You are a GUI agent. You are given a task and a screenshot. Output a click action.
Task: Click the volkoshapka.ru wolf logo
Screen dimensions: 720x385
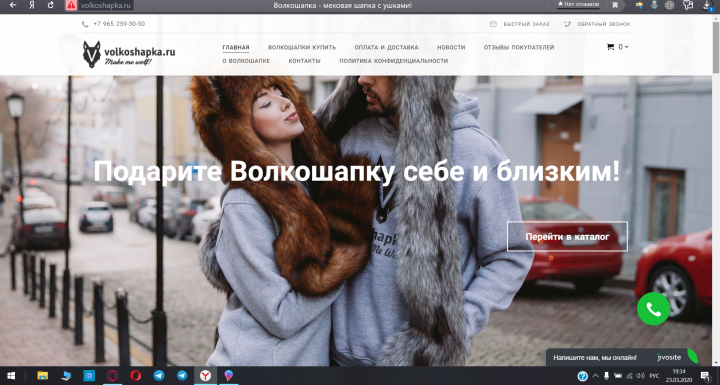pyautogui.click(x=129, y=54)
